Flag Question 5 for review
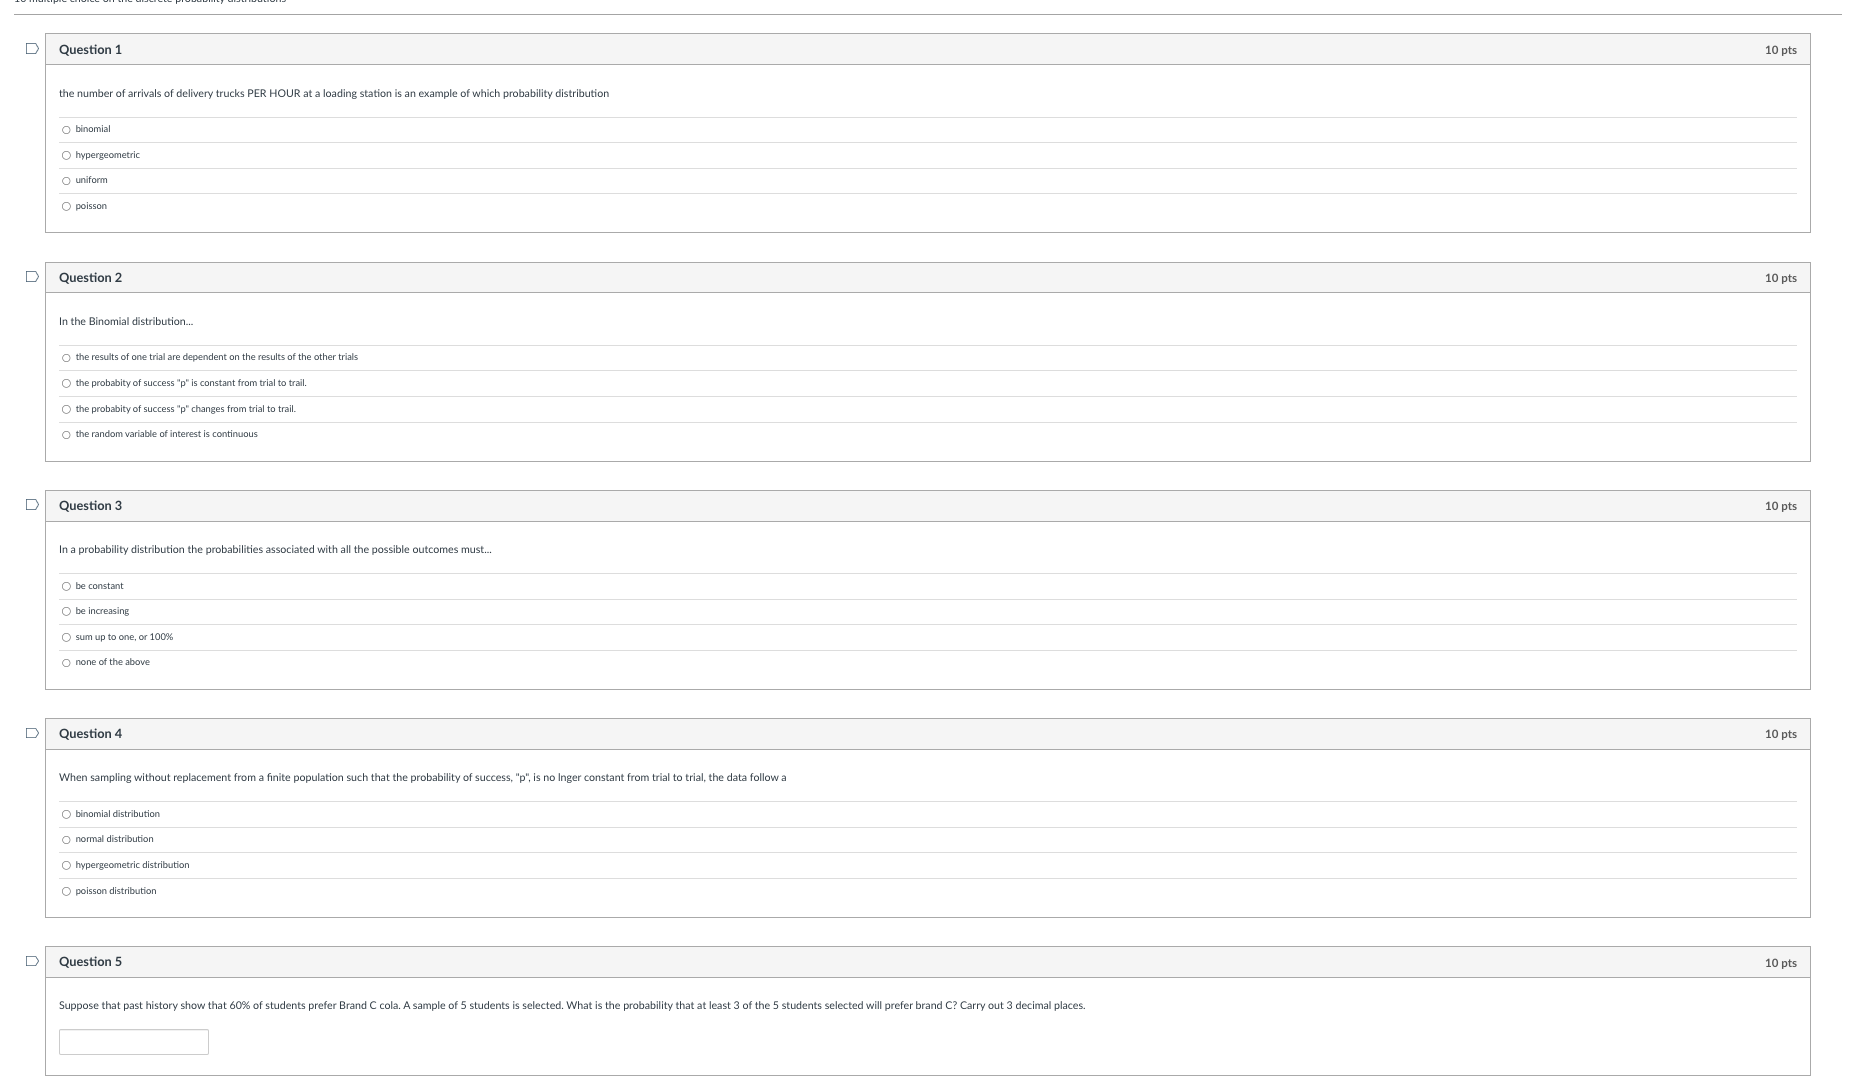The width and height of the screenshot is (1856, 1082). click(x=32, y=960)
